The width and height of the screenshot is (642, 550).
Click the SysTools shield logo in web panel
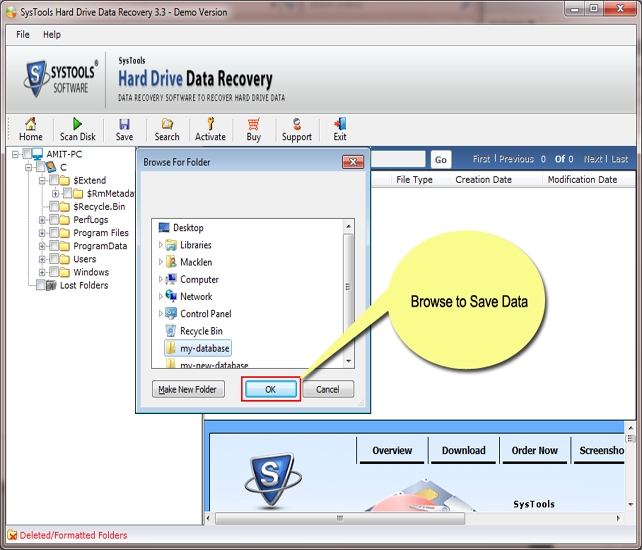[x=273, y=479]
